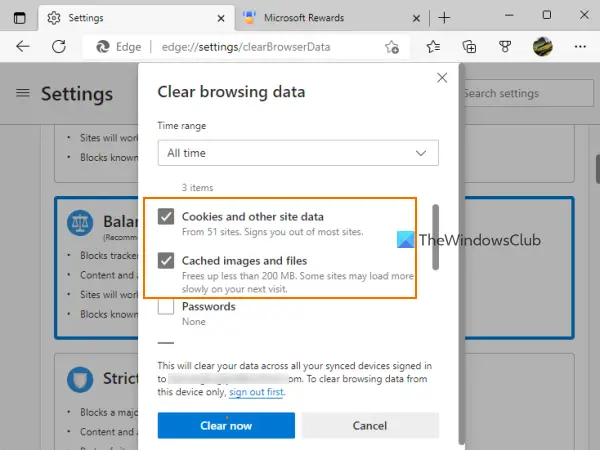Viewport: 600px width, 450px height.
Task: Click the Search settings field
Action: click(x=528, y=93)
